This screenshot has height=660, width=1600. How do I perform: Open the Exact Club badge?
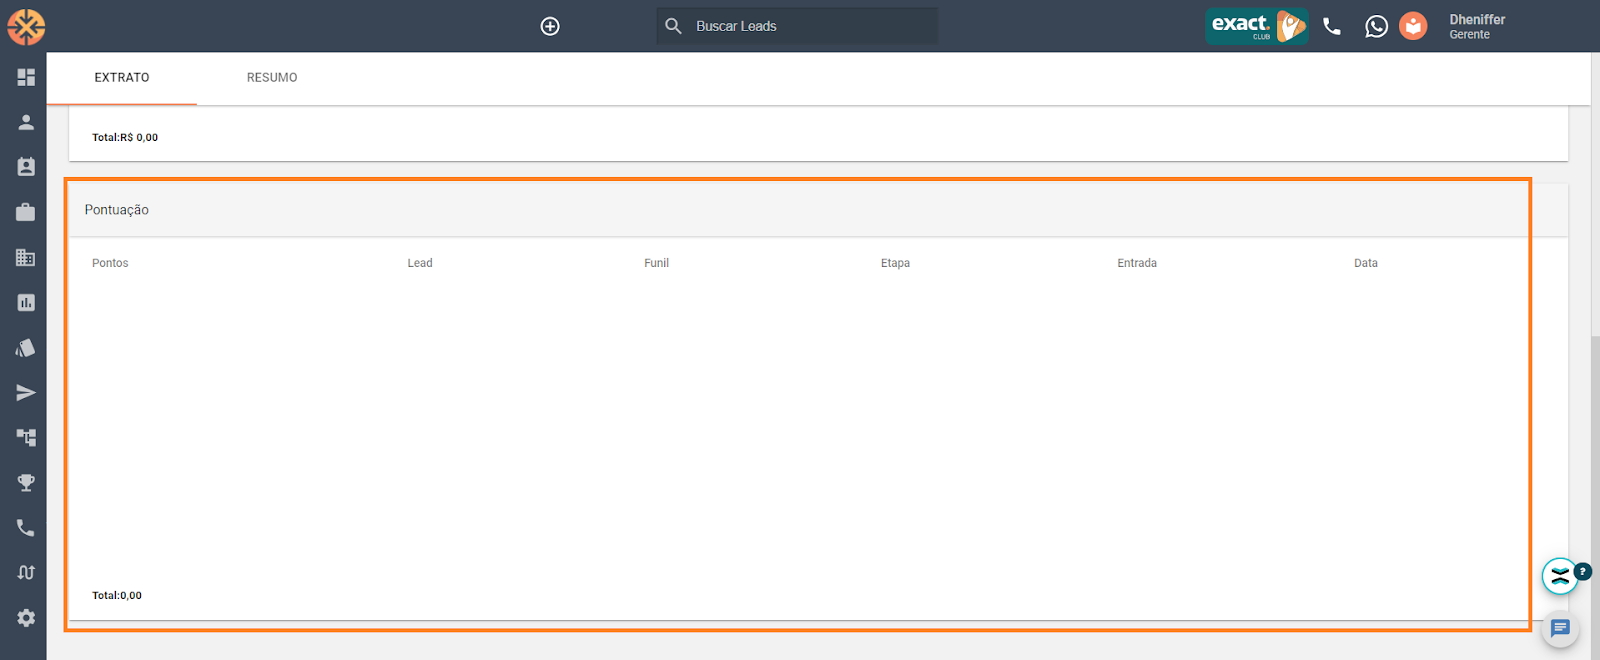1257,26
